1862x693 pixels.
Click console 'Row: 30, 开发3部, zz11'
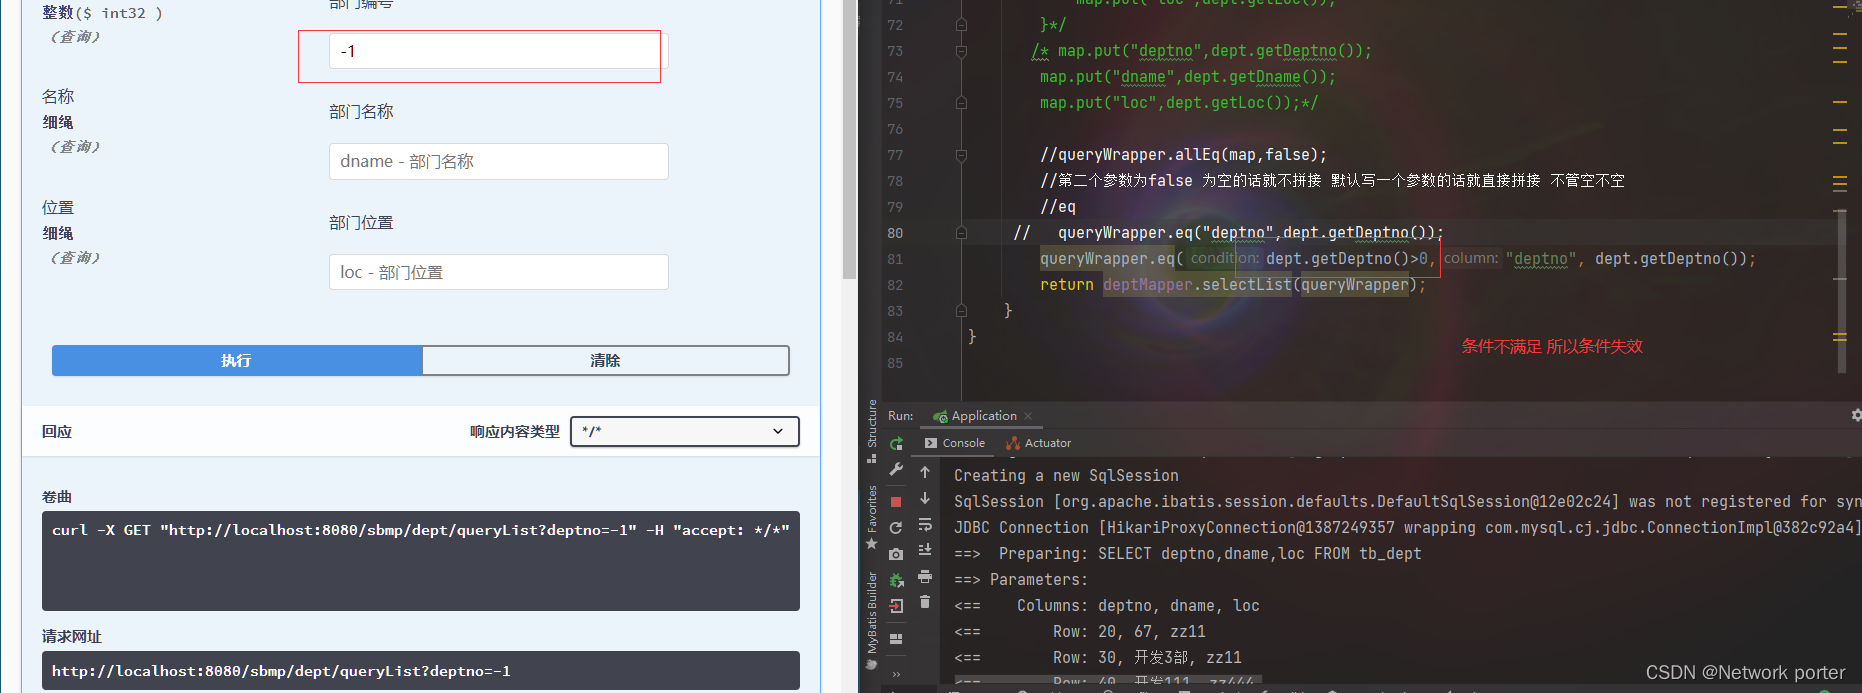coord(1147,658)
